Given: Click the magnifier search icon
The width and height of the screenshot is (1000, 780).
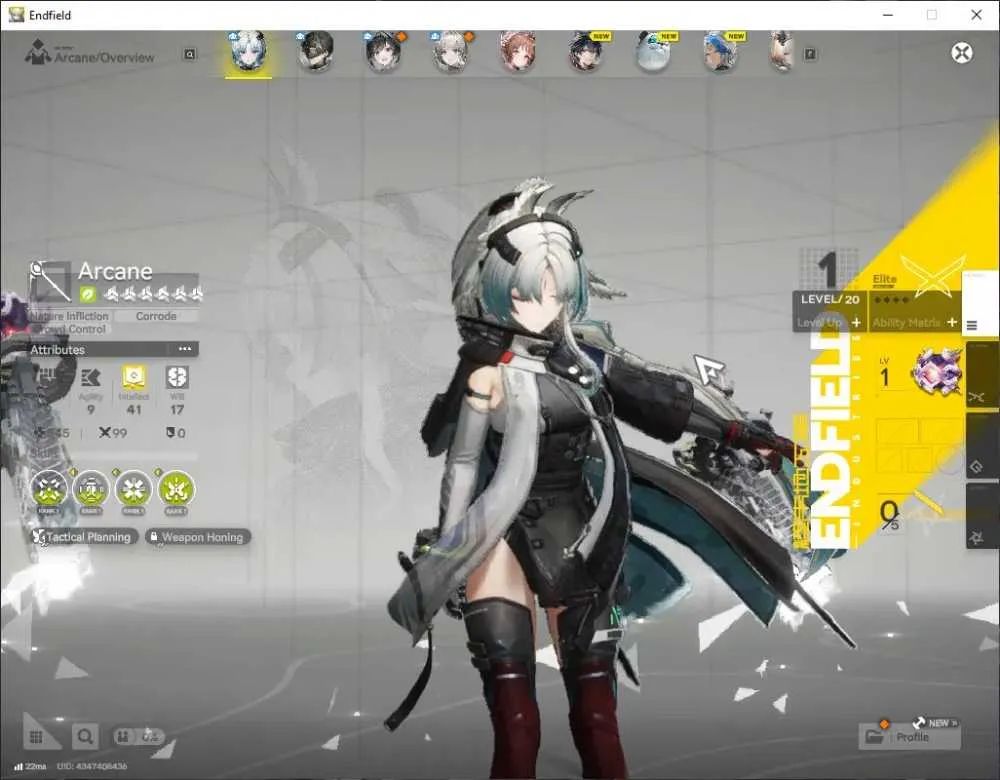Looking at the screenshot, I should click(85, 737).
